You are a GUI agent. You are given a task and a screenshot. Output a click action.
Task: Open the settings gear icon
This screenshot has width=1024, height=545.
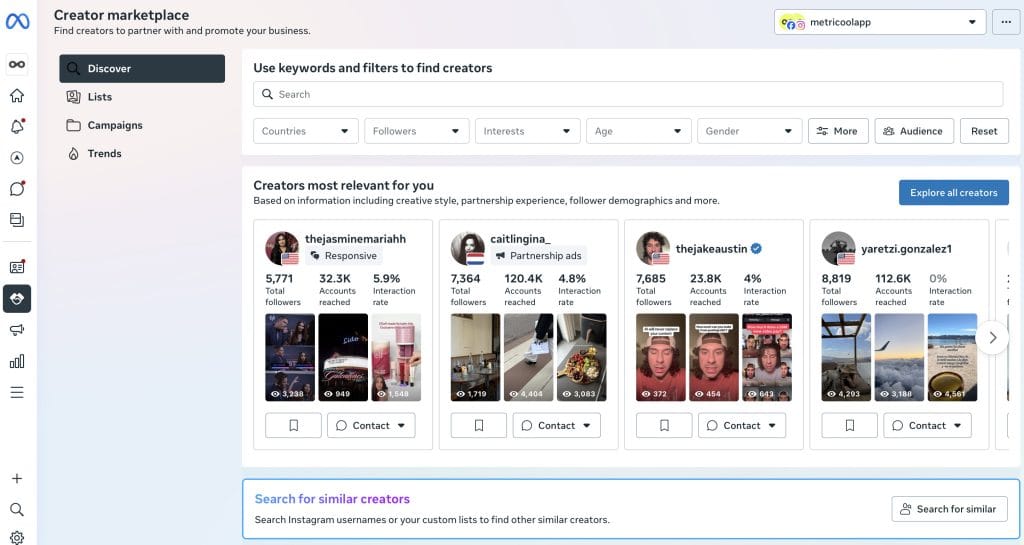17,537
